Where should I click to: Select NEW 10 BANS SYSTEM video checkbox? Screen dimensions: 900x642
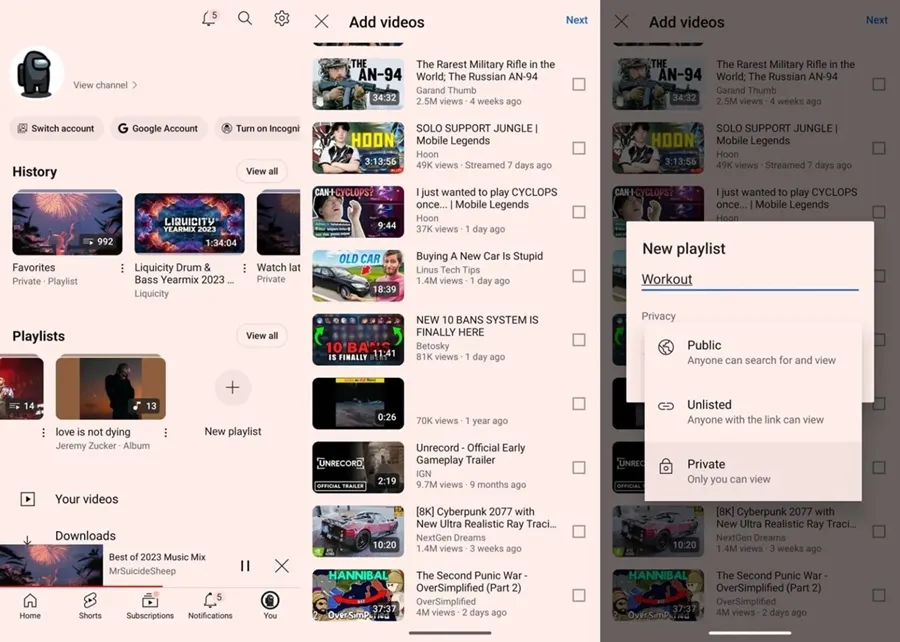click(579, 340)
